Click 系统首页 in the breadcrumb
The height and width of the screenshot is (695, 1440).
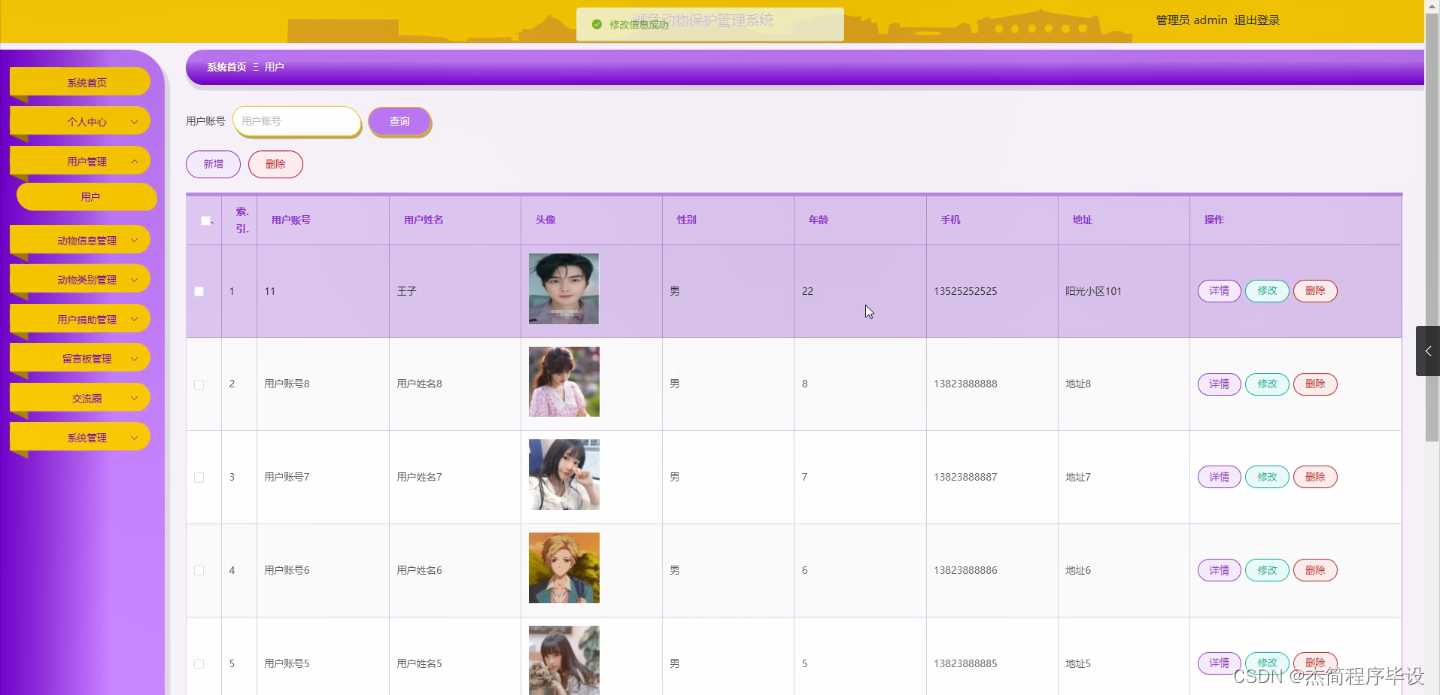[x=226, y=67]
